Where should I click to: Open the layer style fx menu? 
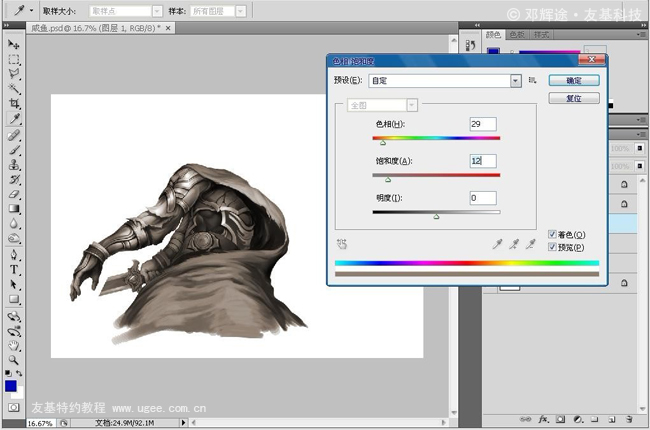543,420
